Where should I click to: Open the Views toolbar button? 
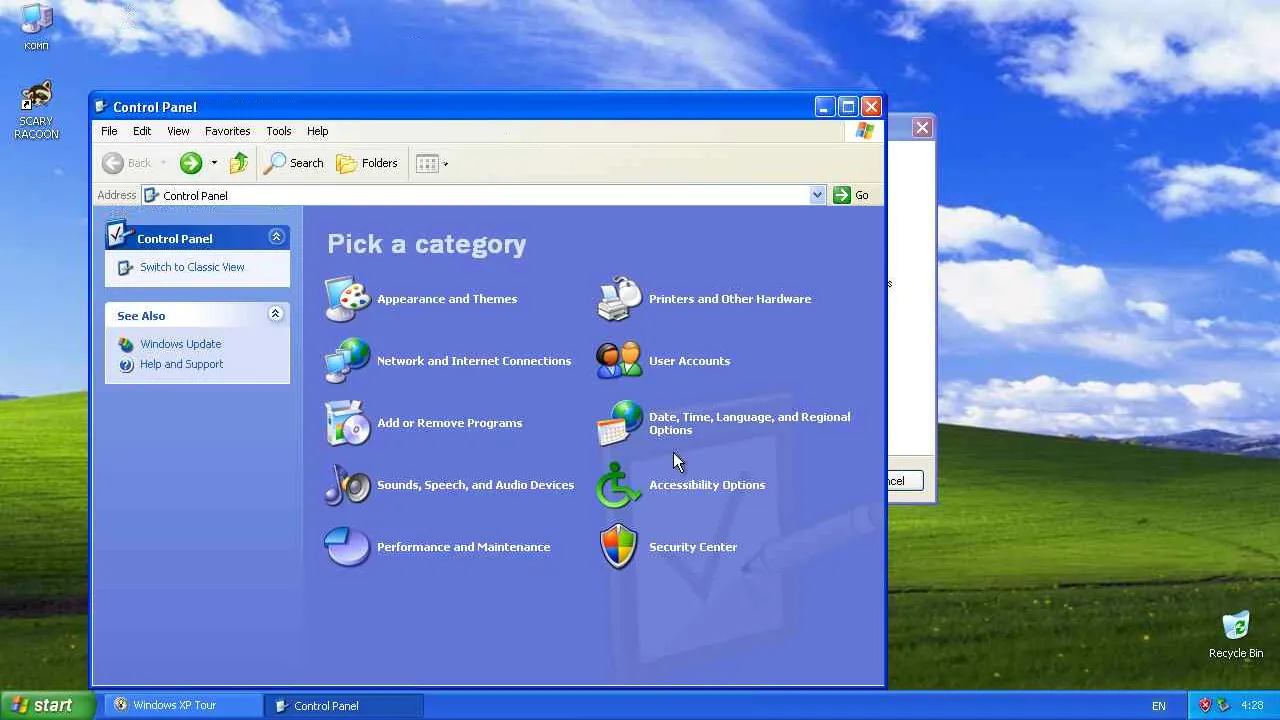point(428,163)
